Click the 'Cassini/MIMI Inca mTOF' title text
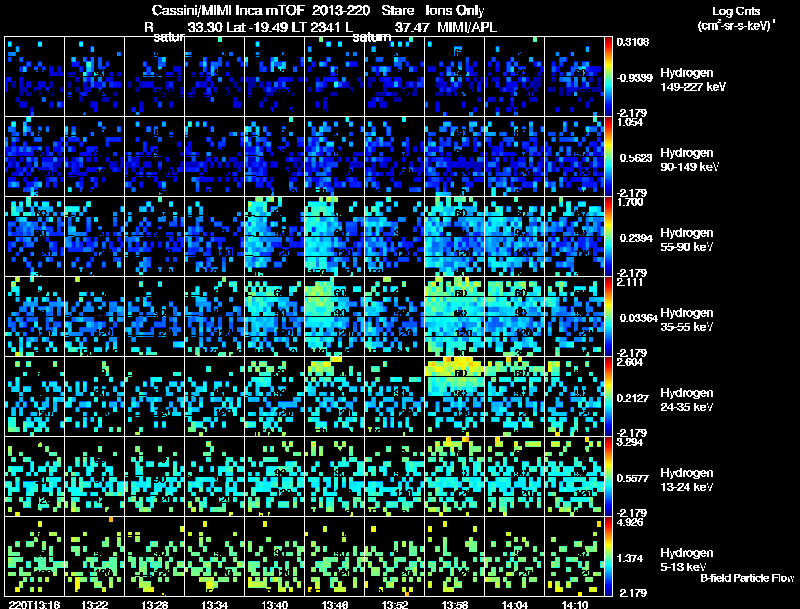Screen dimensions: 800x609 228,11
